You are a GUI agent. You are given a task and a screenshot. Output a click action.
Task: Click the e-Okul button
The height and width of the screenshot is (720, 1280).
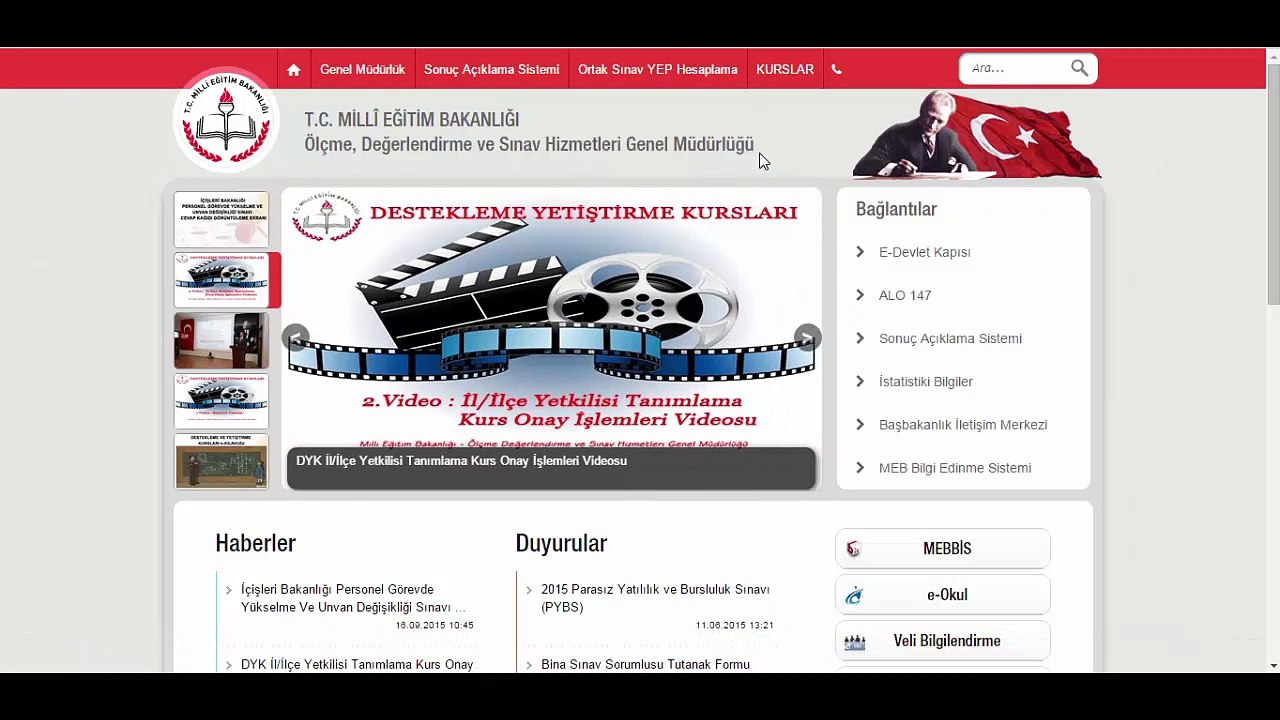tap(943, 595)
